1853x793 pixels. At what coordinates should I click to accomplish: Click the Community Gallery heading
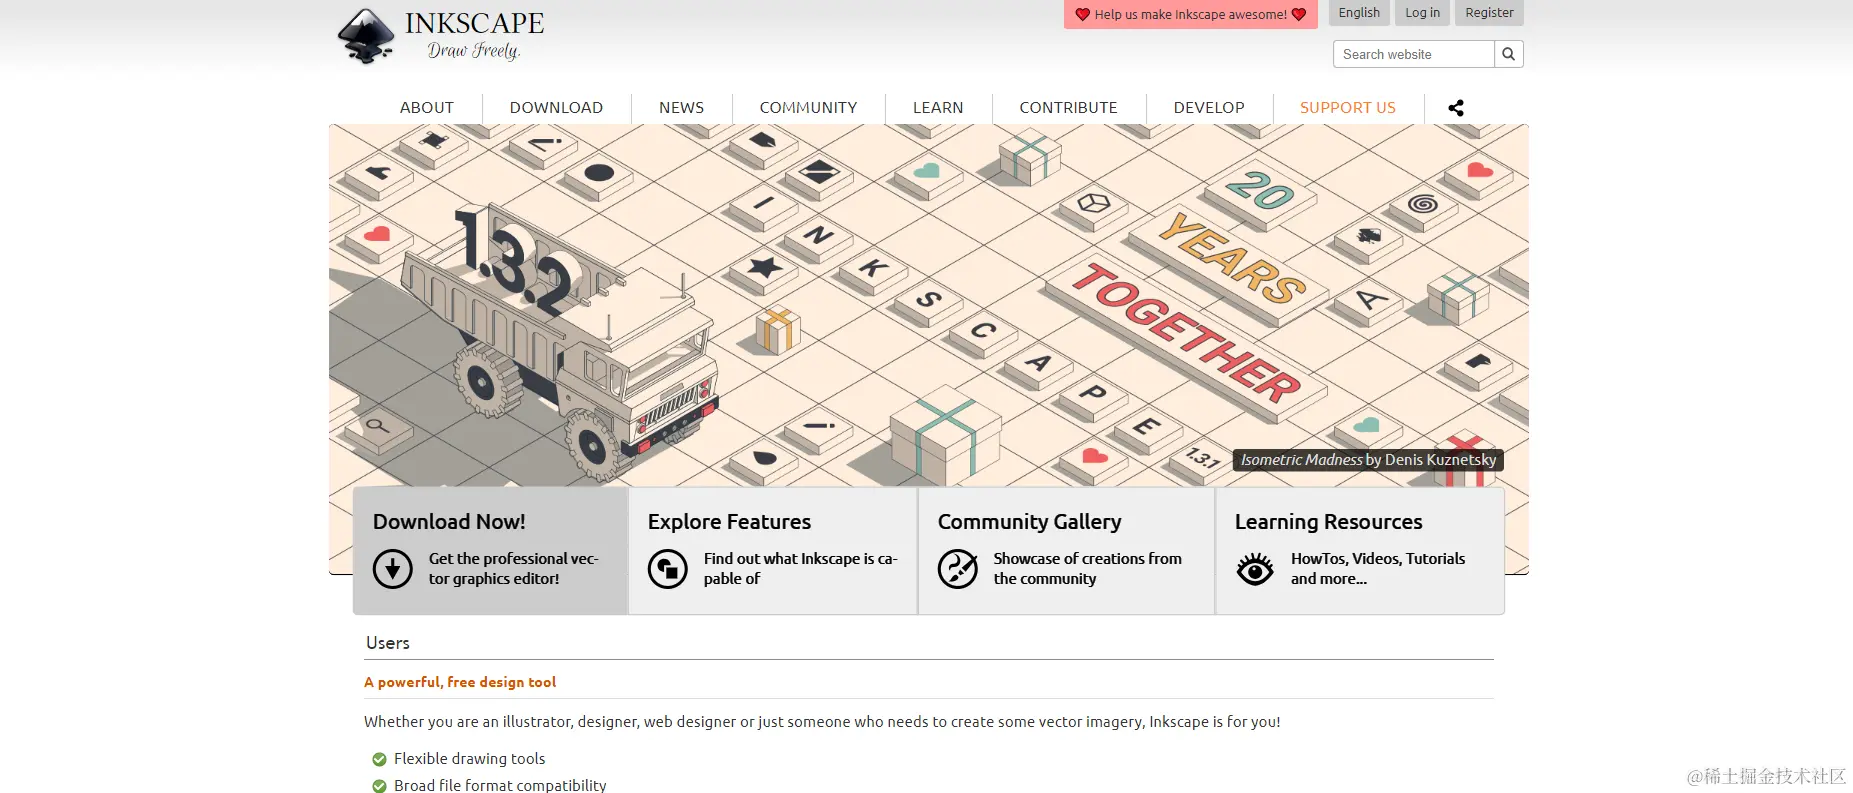click(x=1029, y=522)
